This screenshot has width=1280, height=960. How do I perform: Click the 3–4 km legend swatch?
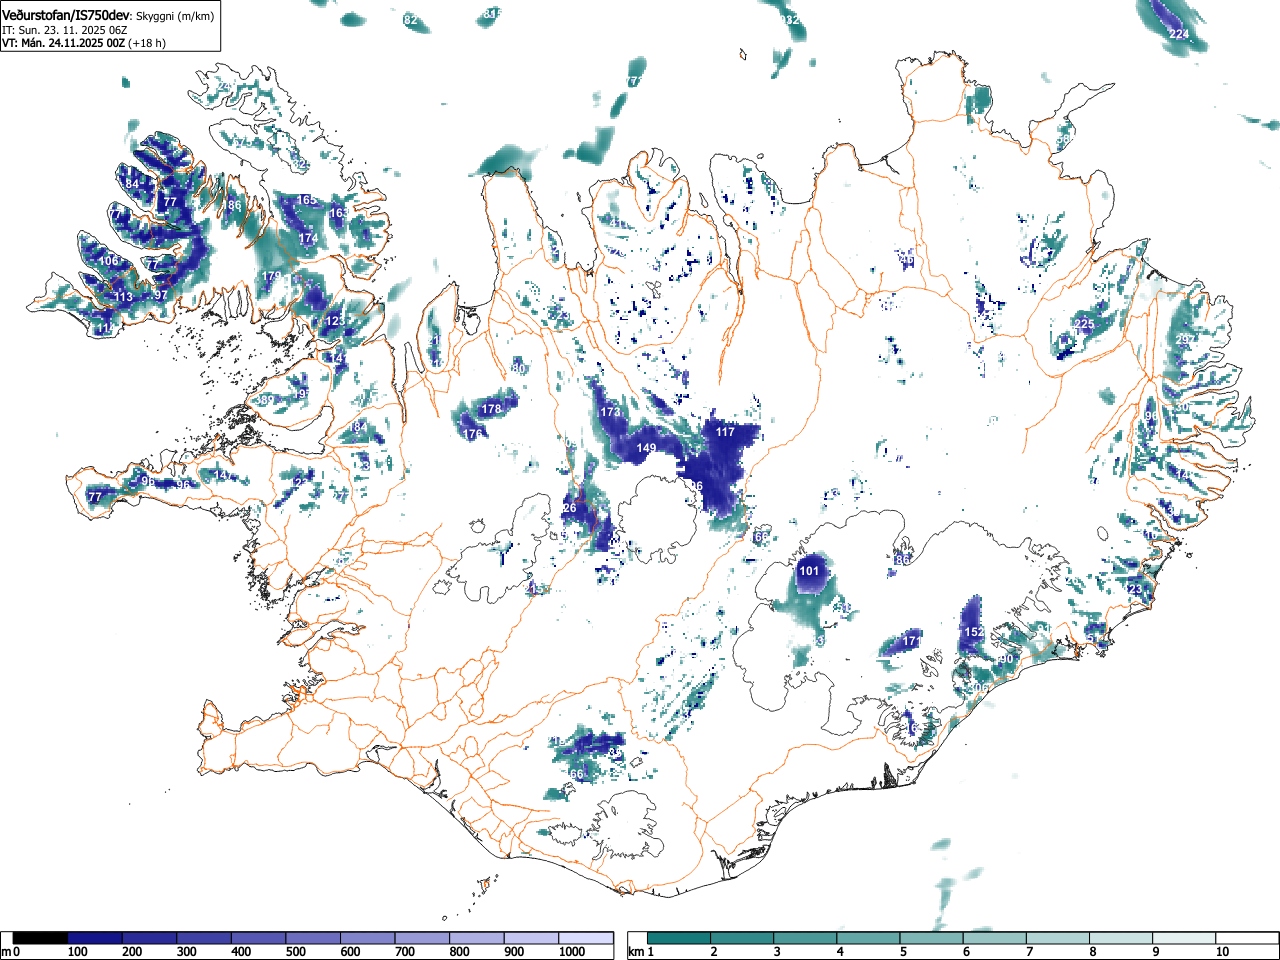tap(807, 938)
